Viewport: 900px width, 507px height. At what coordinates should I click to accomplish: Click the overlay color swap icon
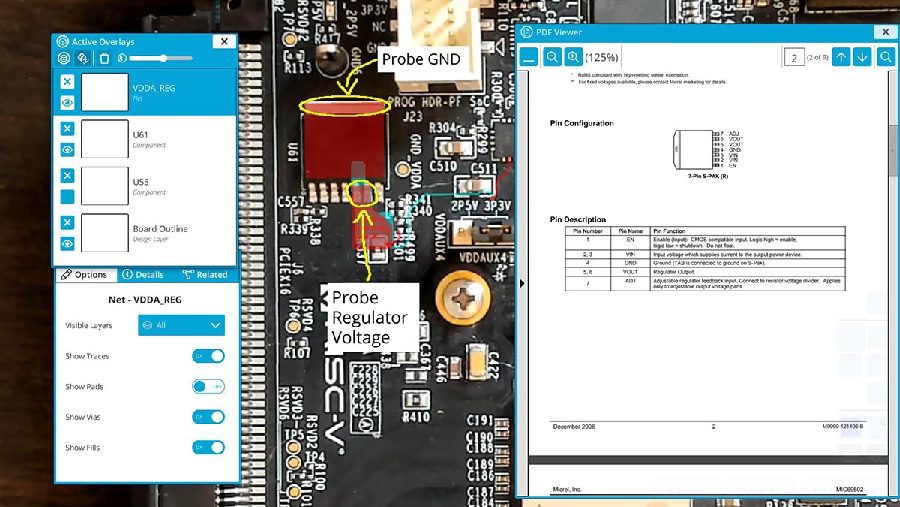(x=83, y=58)
